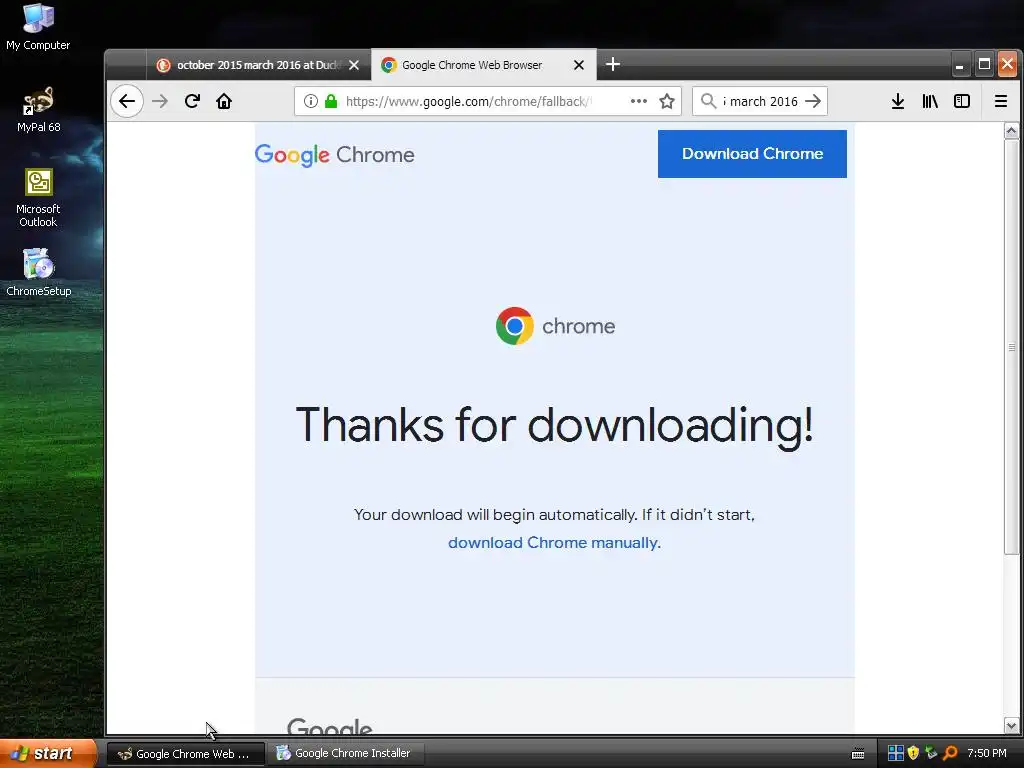
Task: Switch to Google Chrome Web taskbar button
Action: 185,754
